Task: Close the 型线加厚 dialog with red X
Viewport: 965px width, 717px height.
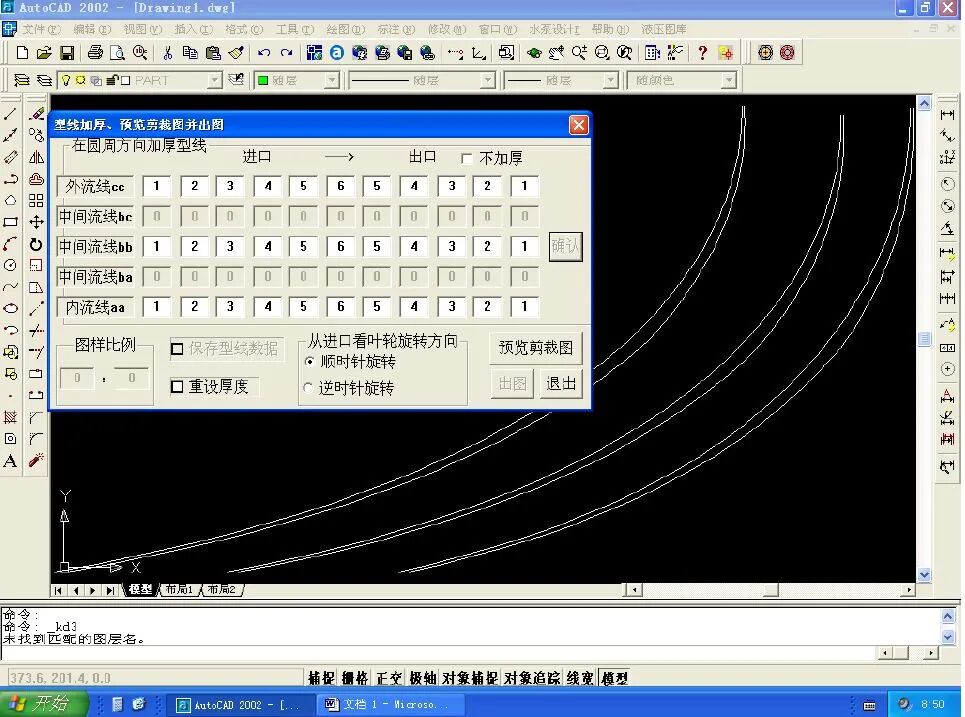Action: [579, 126]
